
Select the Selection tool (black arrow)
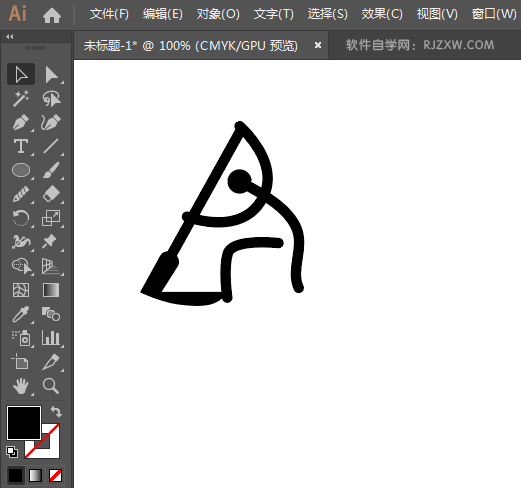21,74
